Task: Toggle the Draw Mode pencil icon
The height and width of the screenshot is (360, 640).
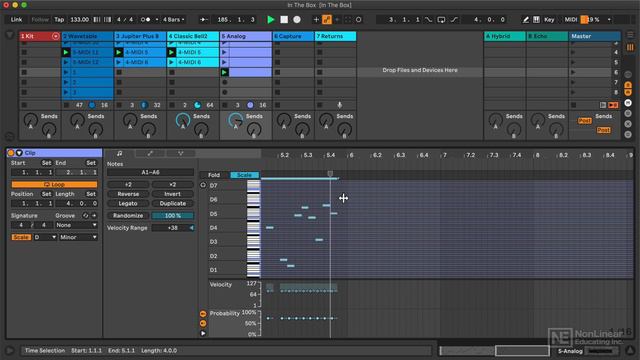Action: pyautogui.click(x=526, y=19)
